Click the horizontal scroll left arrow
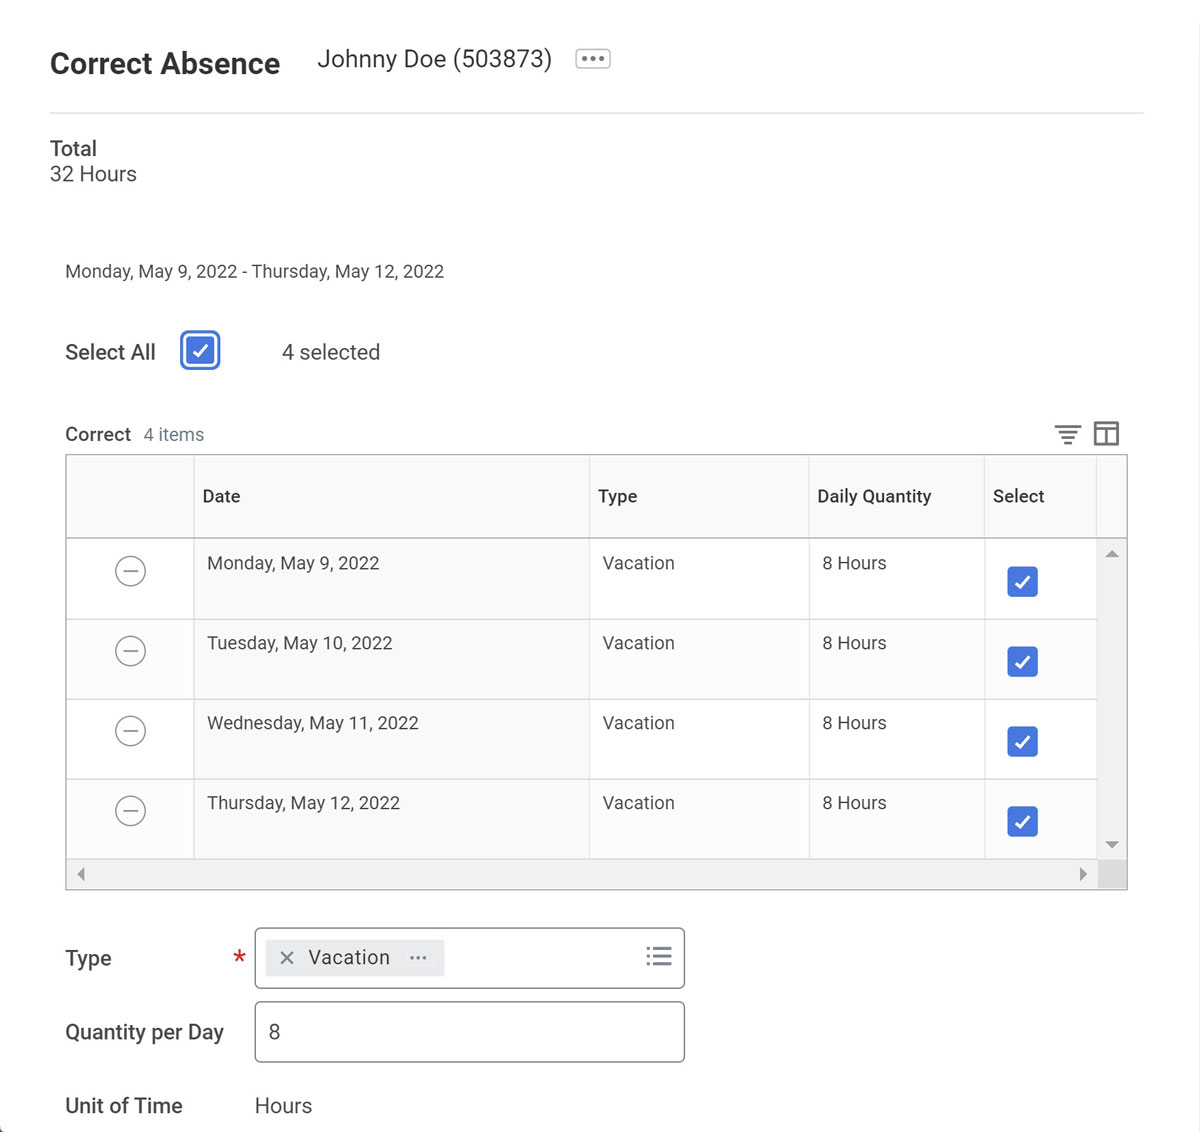Image resolution: width=1200 pixels, height=1132 pixels. tap(81, 874)
